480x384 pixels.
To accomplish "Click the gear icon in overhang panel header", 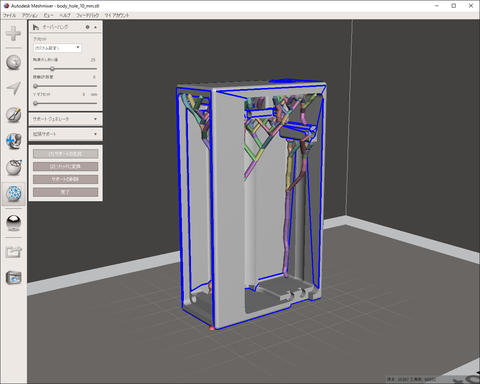I will [88, 27].
